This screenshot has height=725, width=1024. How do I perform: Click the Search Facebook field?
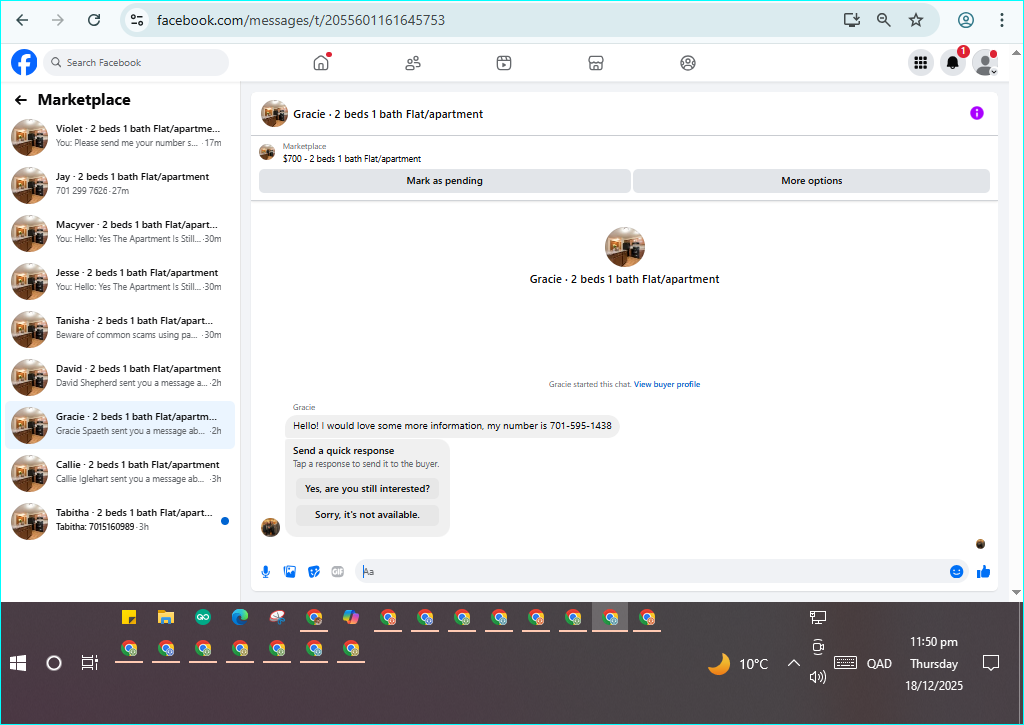(136, 63)
